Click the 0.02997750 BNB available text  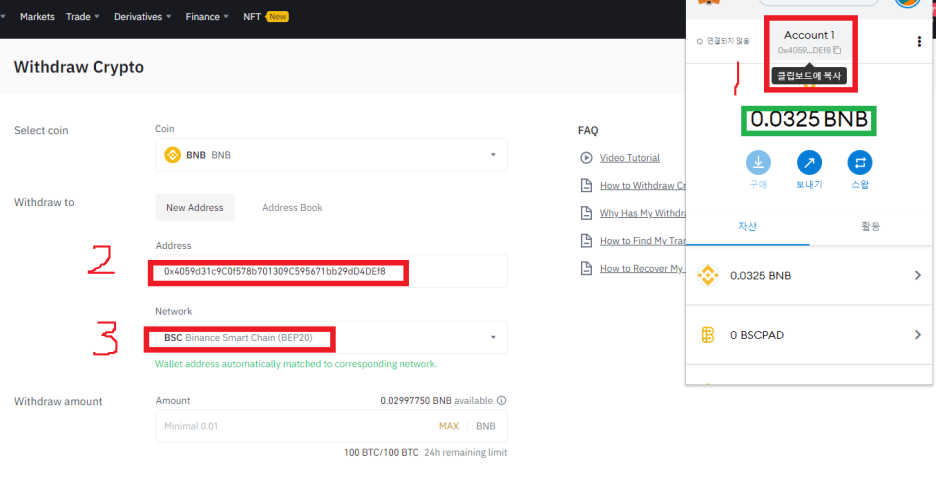436,400
